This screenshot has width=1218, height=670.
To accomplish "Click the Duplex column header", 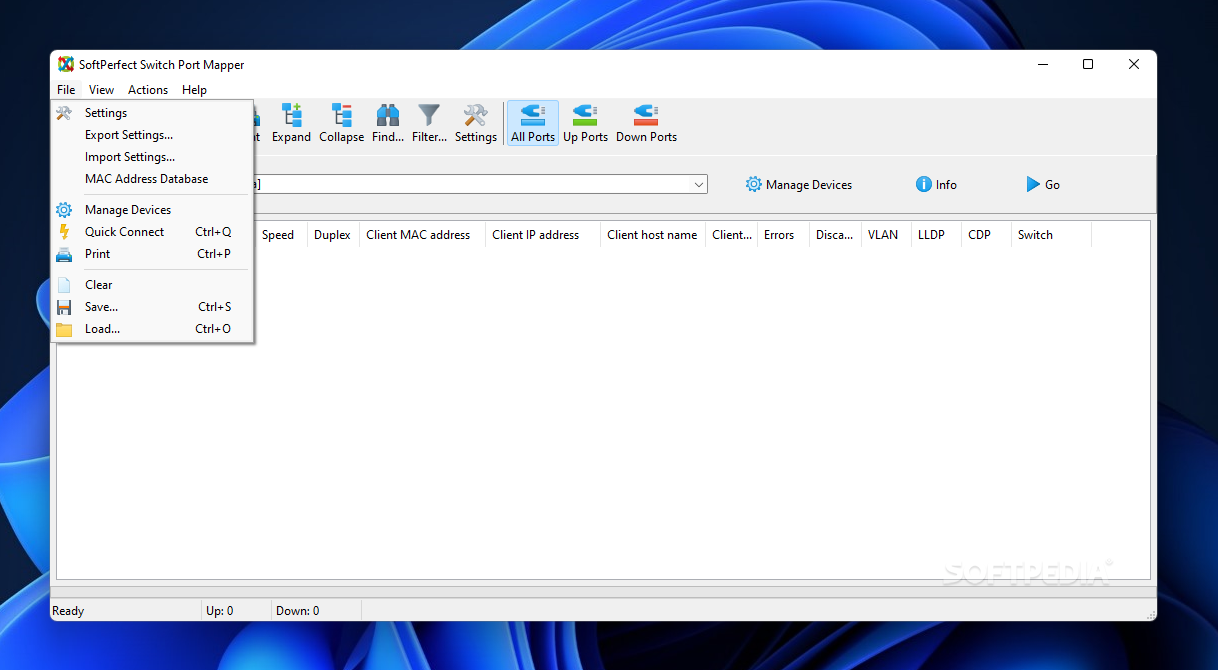I will click(x=333, y=235).
